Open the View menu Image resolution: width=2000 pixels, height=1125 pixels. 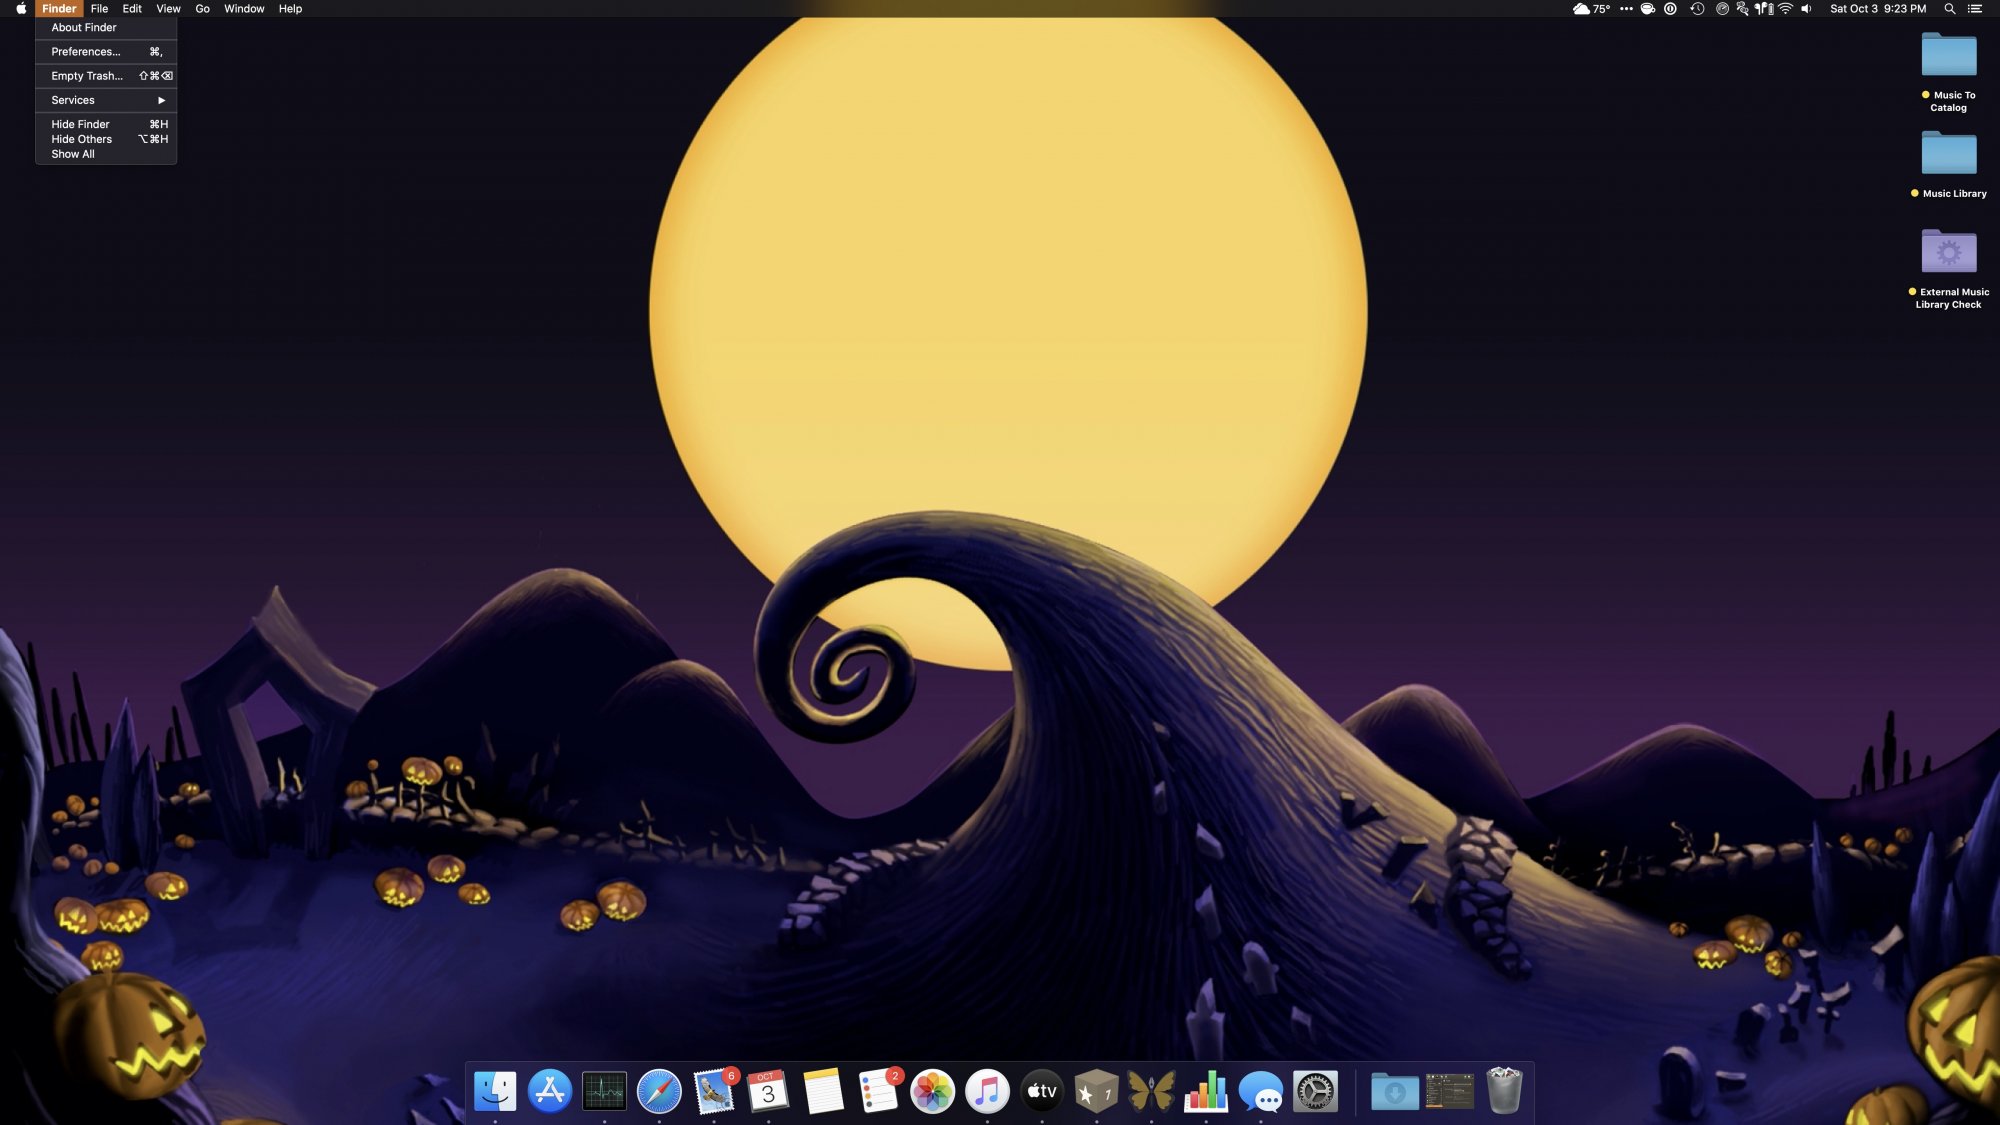pos(168,9)
